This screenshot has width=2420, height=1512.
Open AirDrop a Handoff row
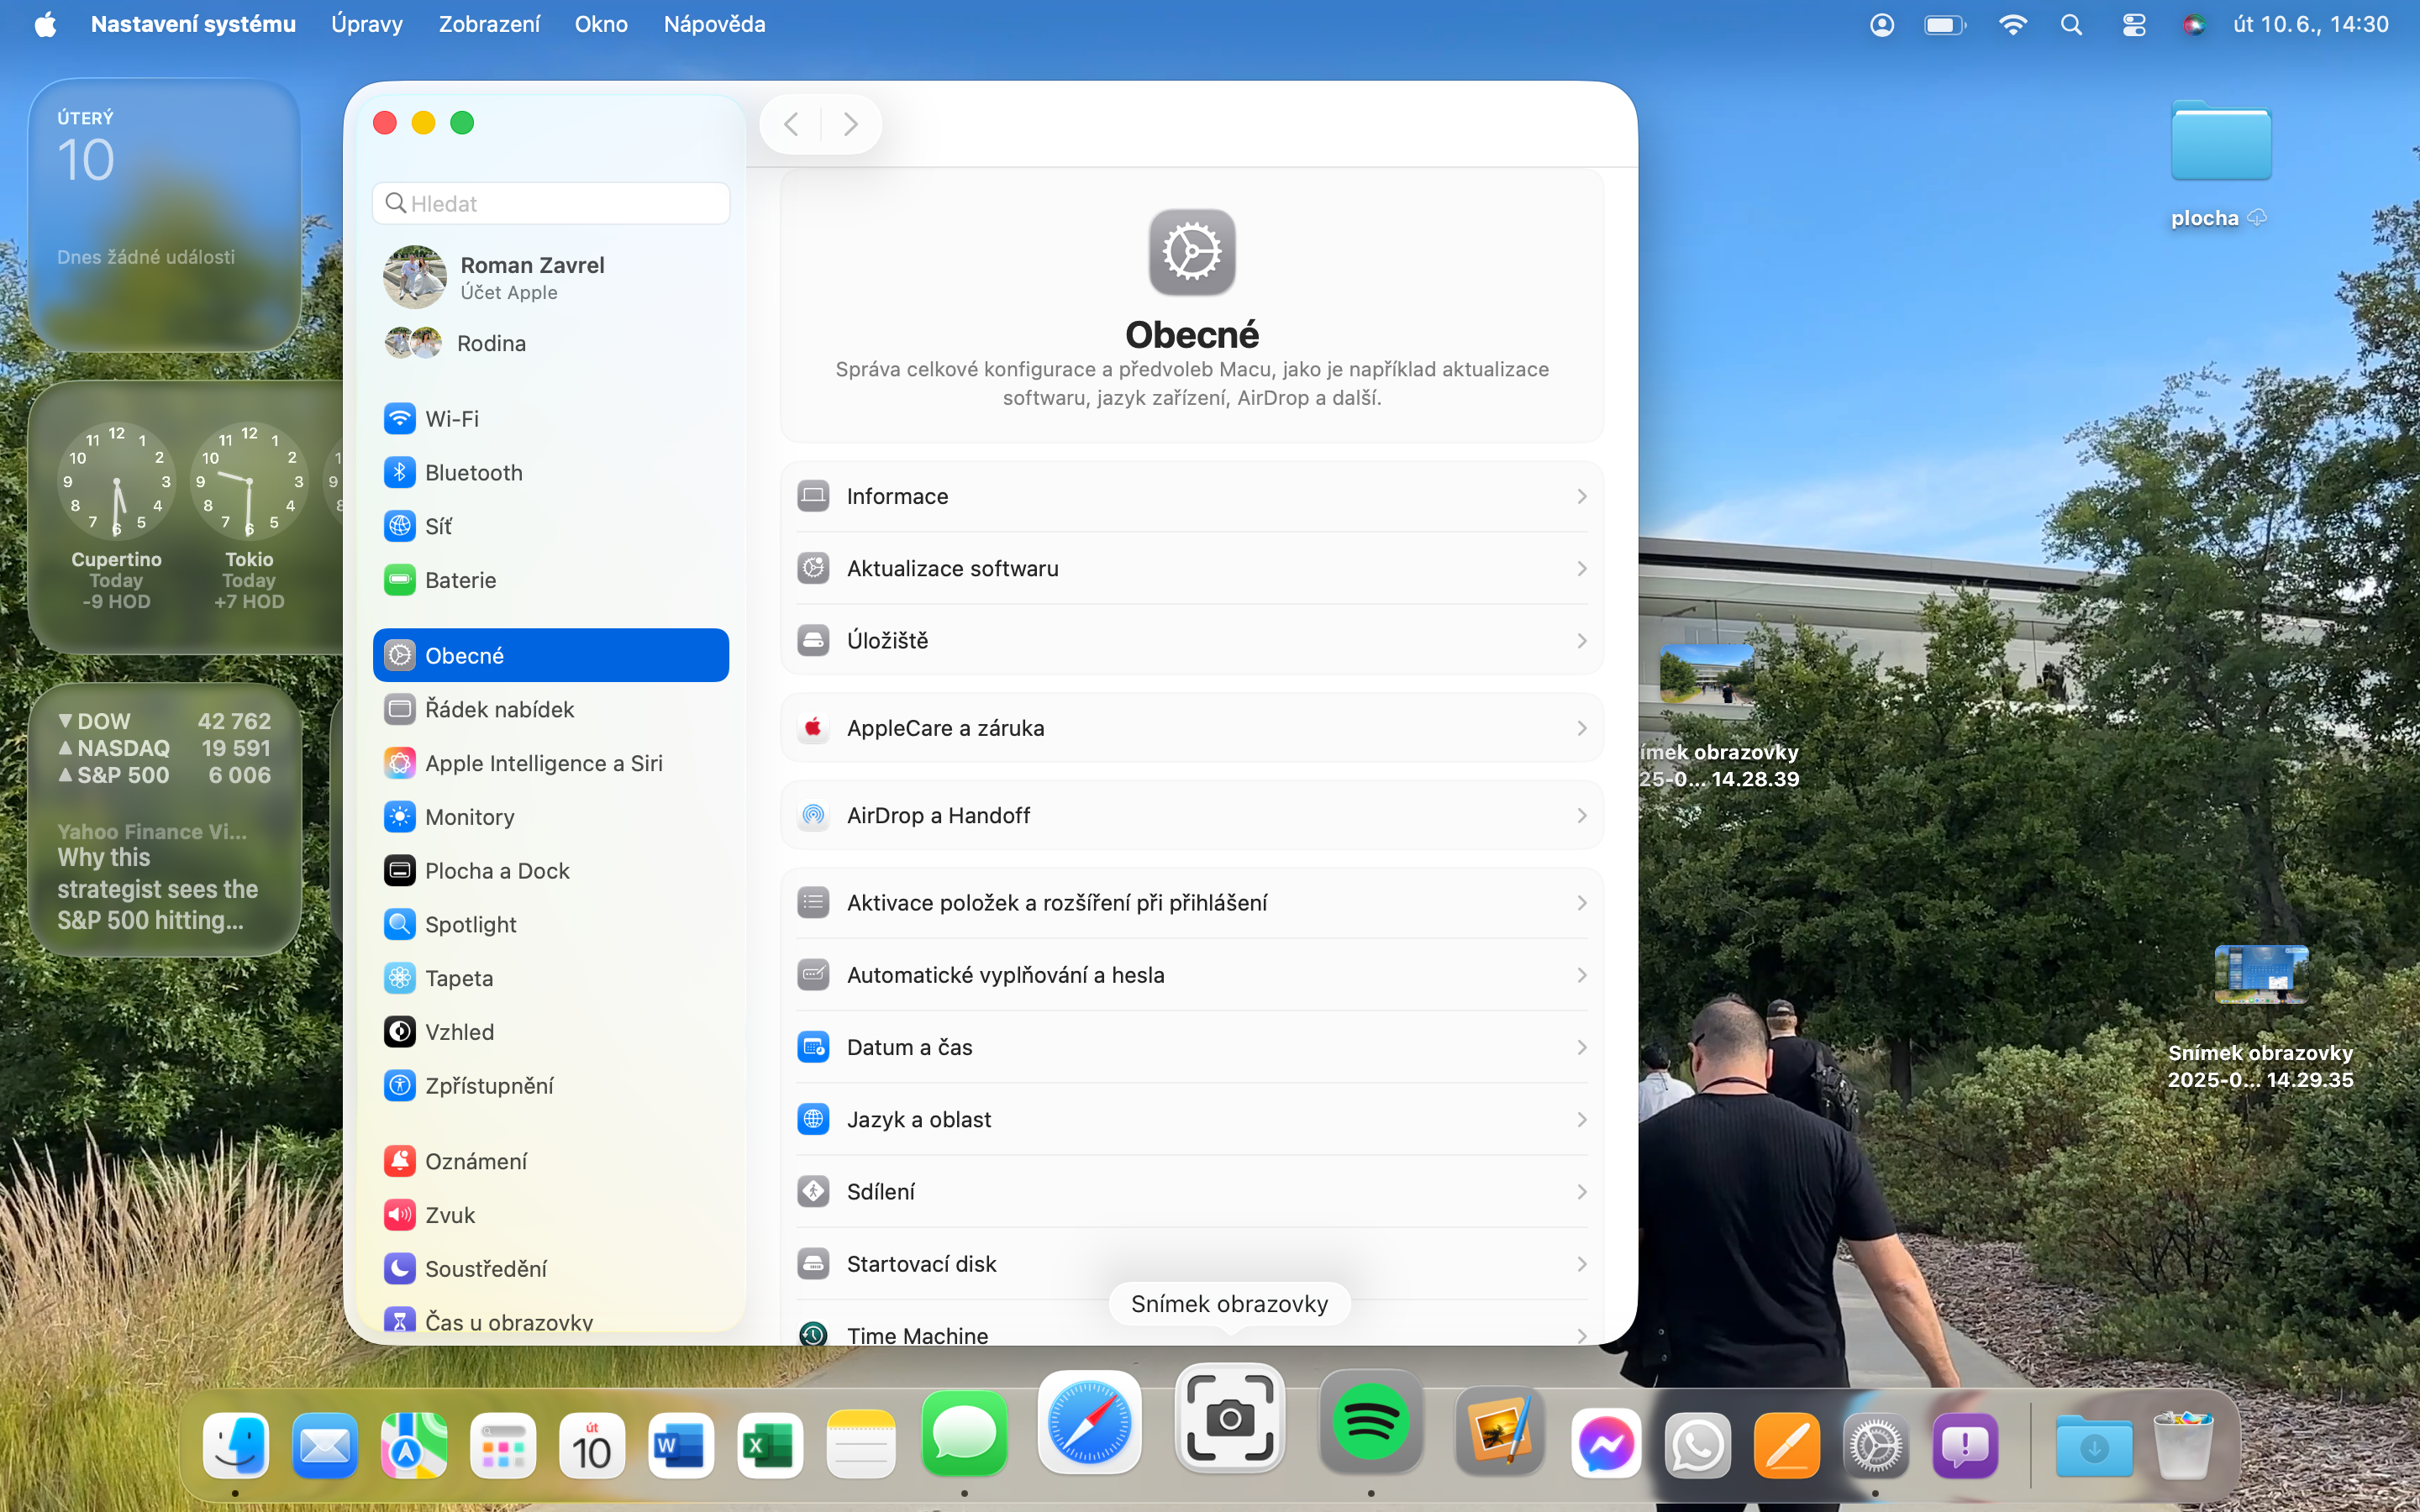[x=1191, y=815]
